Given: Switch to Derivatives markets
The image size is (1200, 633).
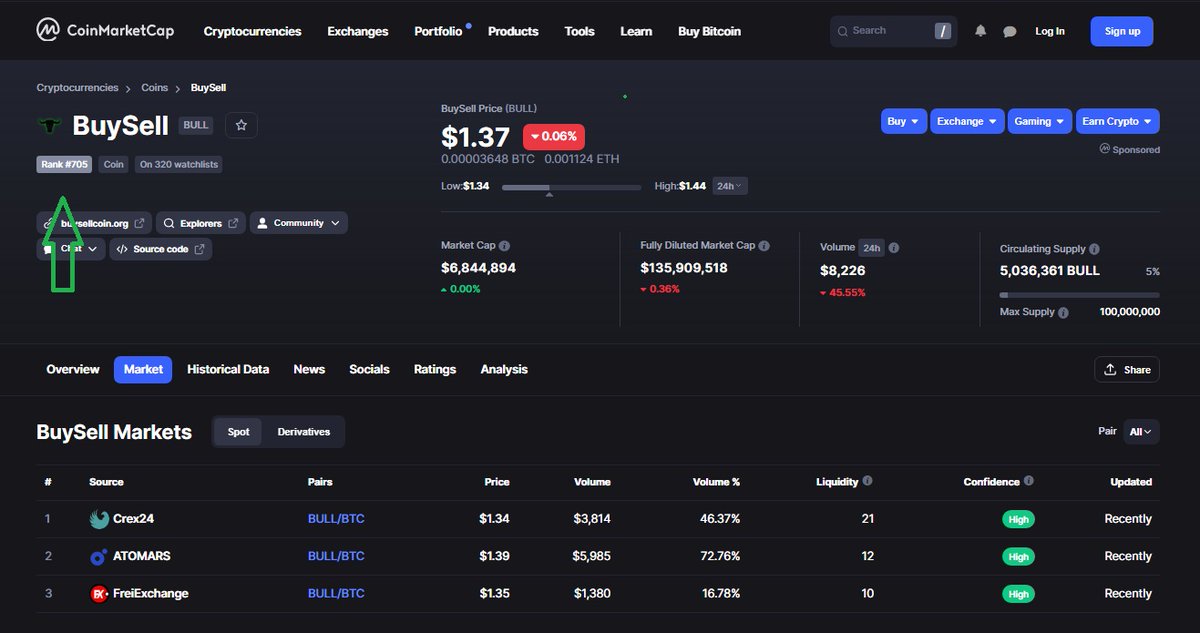Looking at the screenshot, I should click(304, 432).
